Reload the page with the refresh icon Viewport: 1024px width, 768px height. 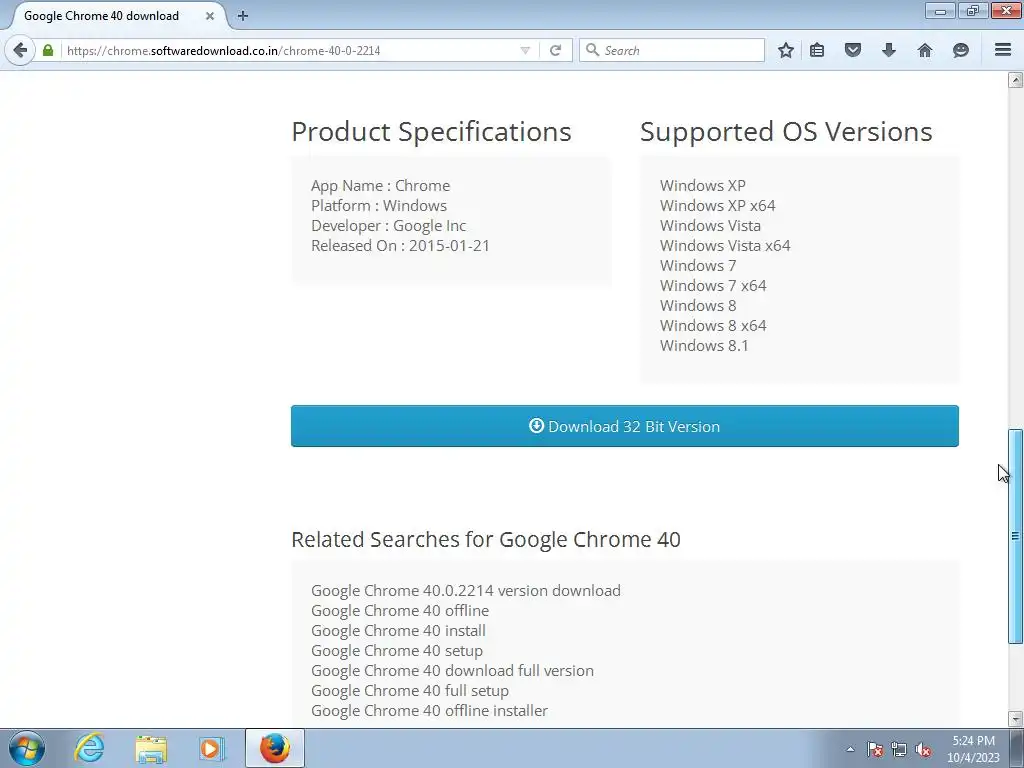click(x=556, y=50)
